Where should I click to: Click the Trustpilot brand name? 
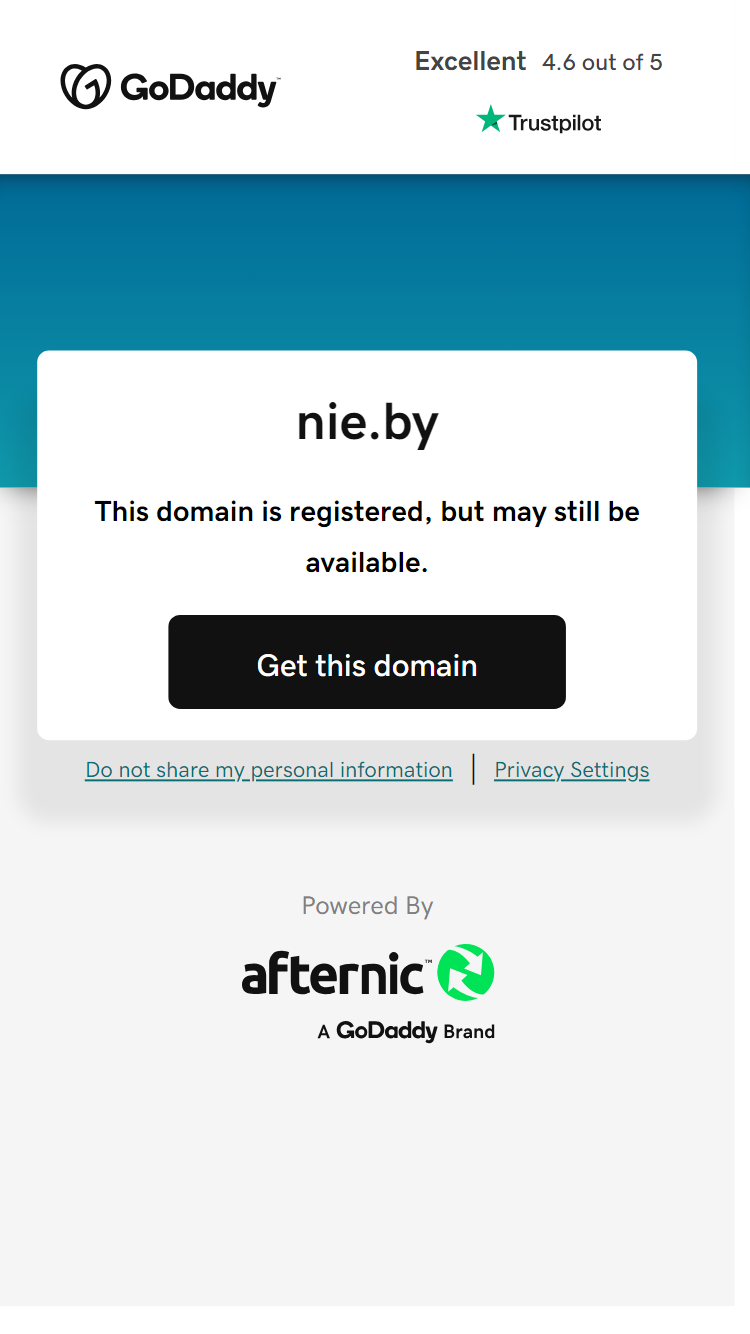pos(555,123)
